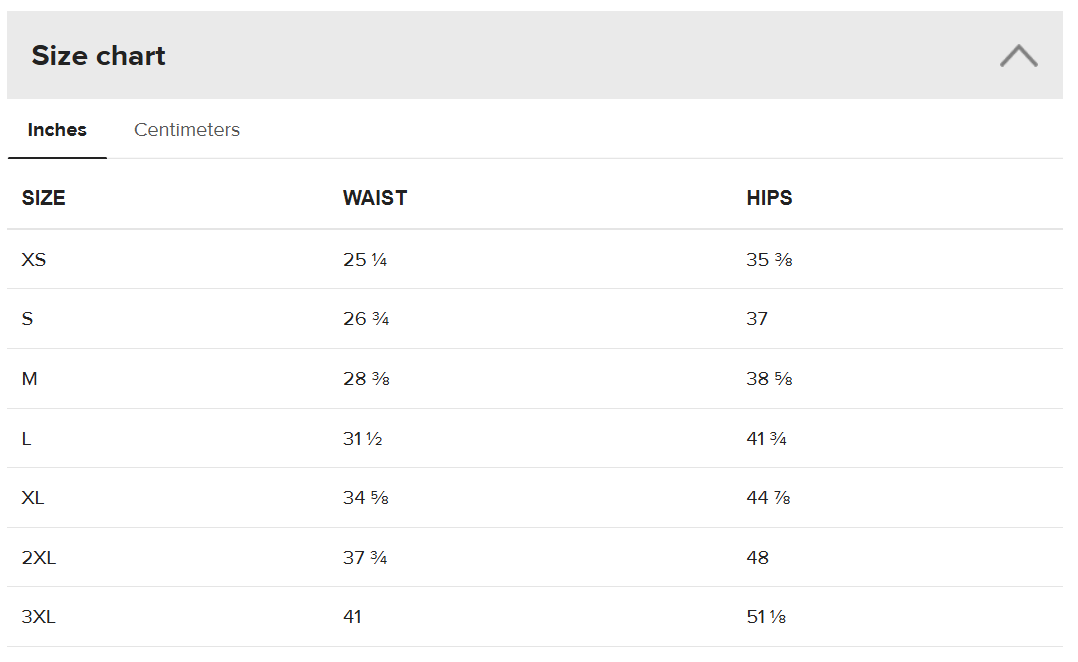1078x662 pixels.
Task: Collapse the Size chart section chevron
Action: [x=1018, y=56]
